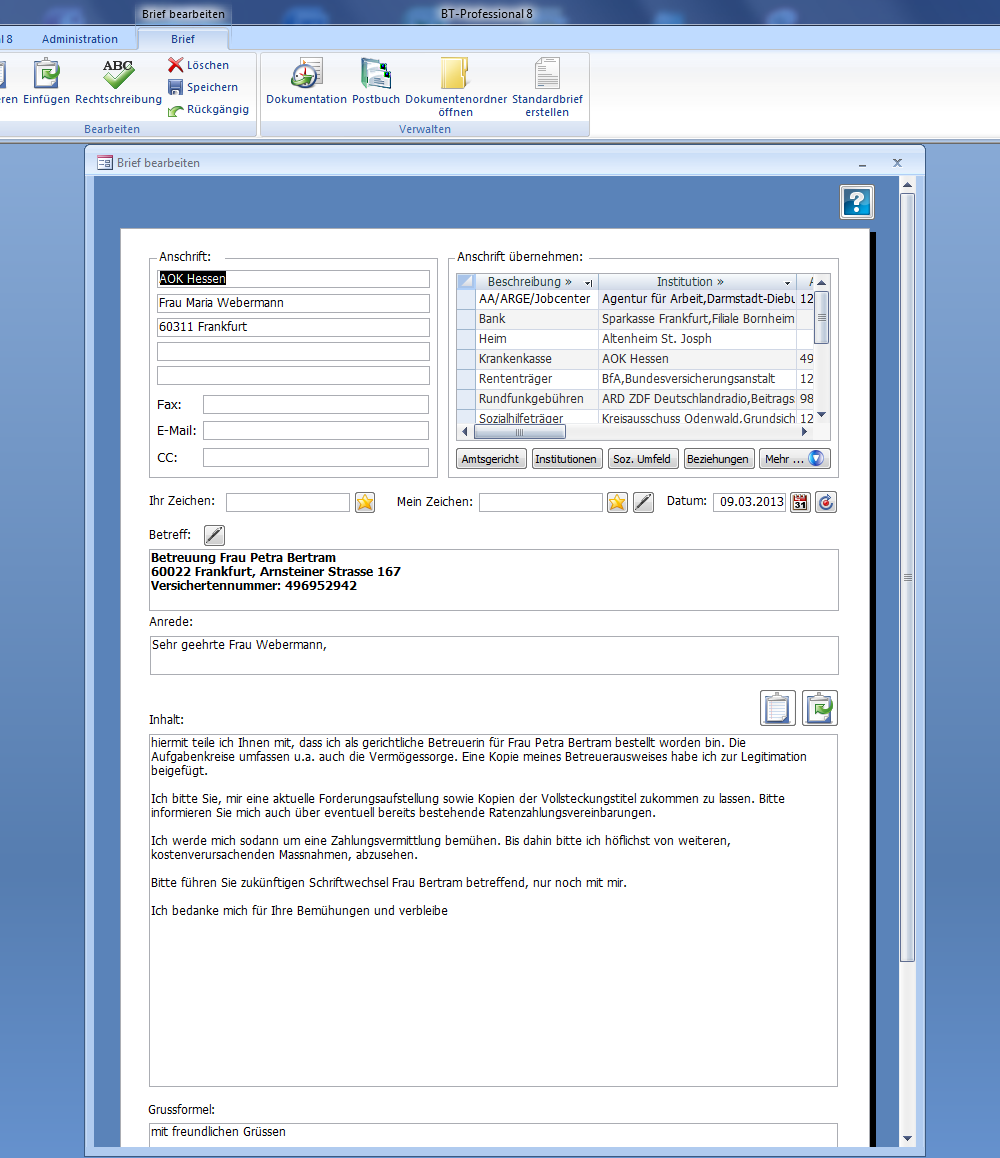Click the pencil icon beside Mein Zeichen

click(x=644, y=502)
